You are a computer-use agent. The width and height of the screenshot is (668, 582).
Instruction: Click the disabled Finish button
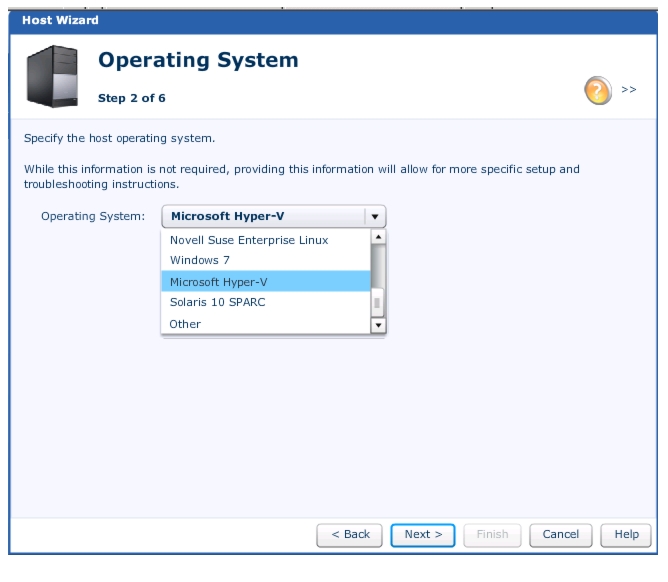492,535
